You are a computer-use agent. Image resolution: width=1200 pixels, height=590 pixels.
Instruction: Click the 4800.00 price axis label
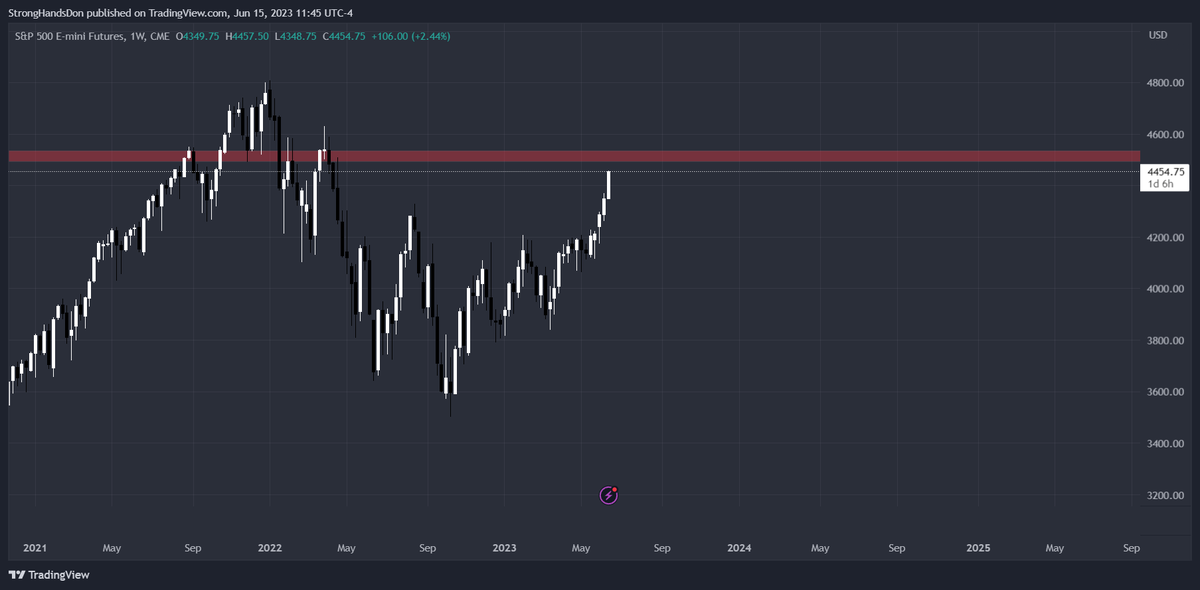tap(1166, 83)
